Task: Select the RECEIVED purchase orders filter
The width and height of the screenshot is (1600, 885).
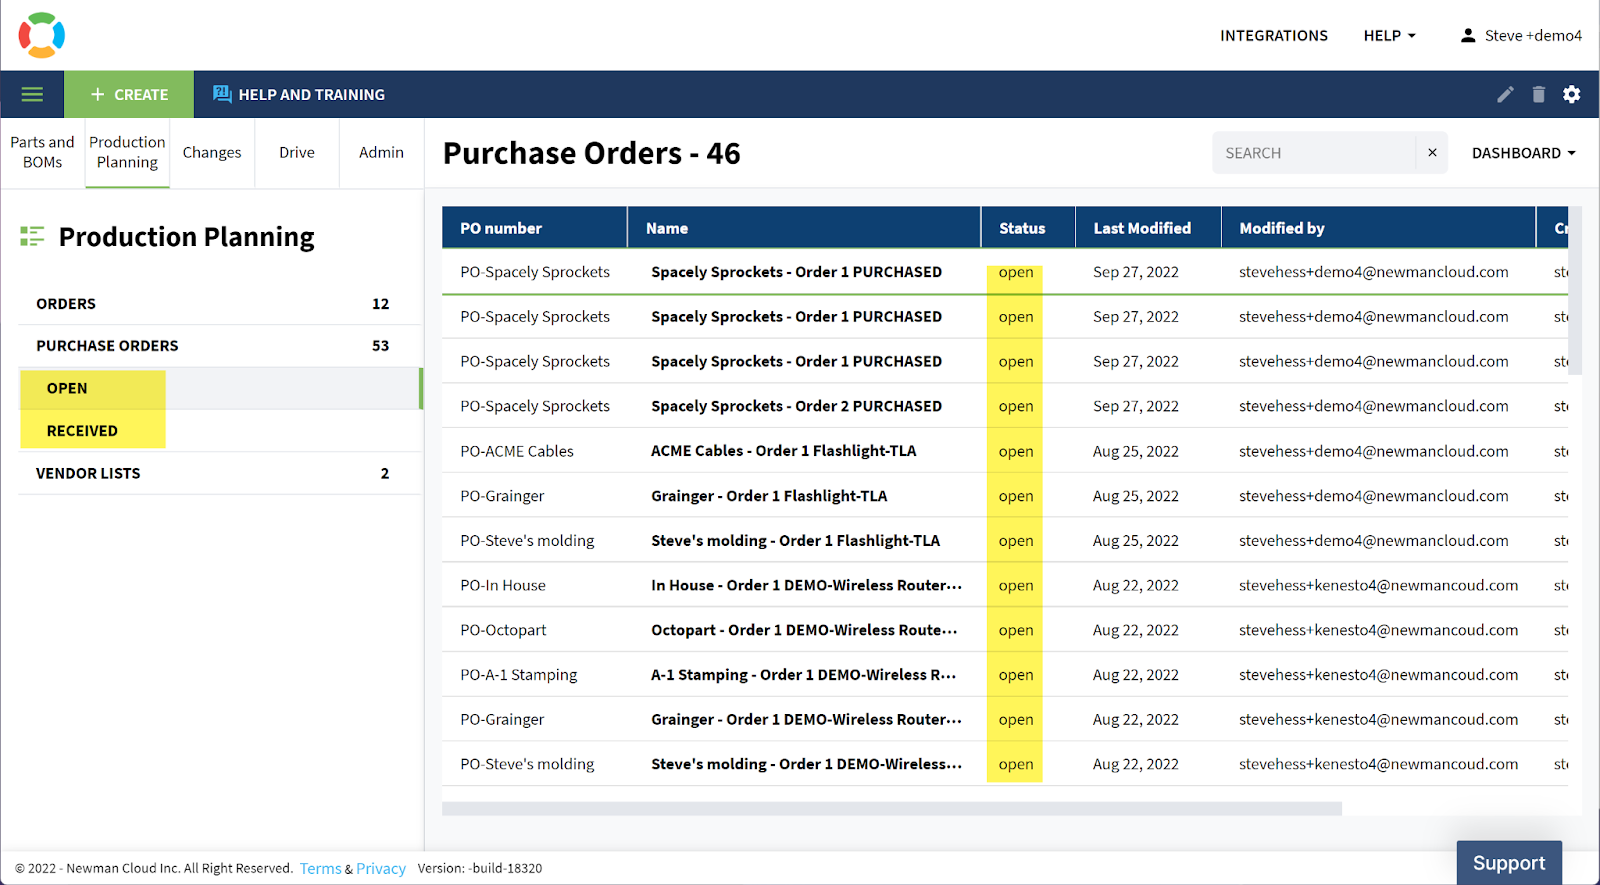Action: coord(220,431)
